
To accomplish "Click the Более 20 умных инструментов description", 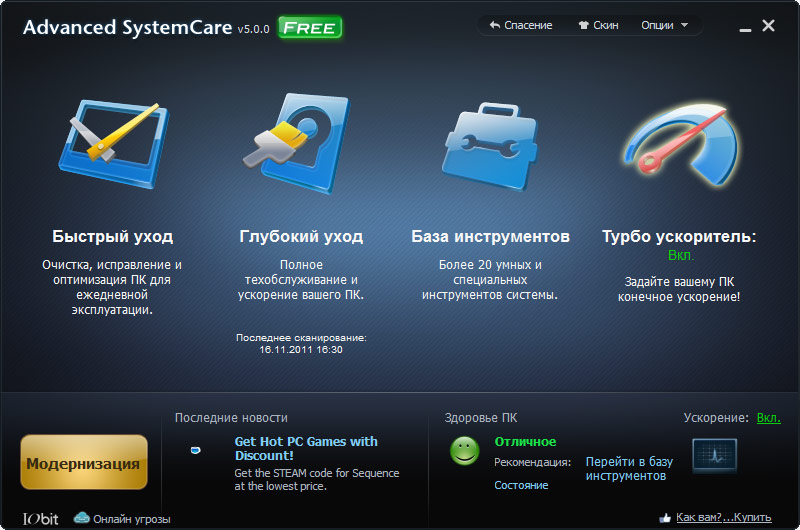I will (x=490, y=280).
